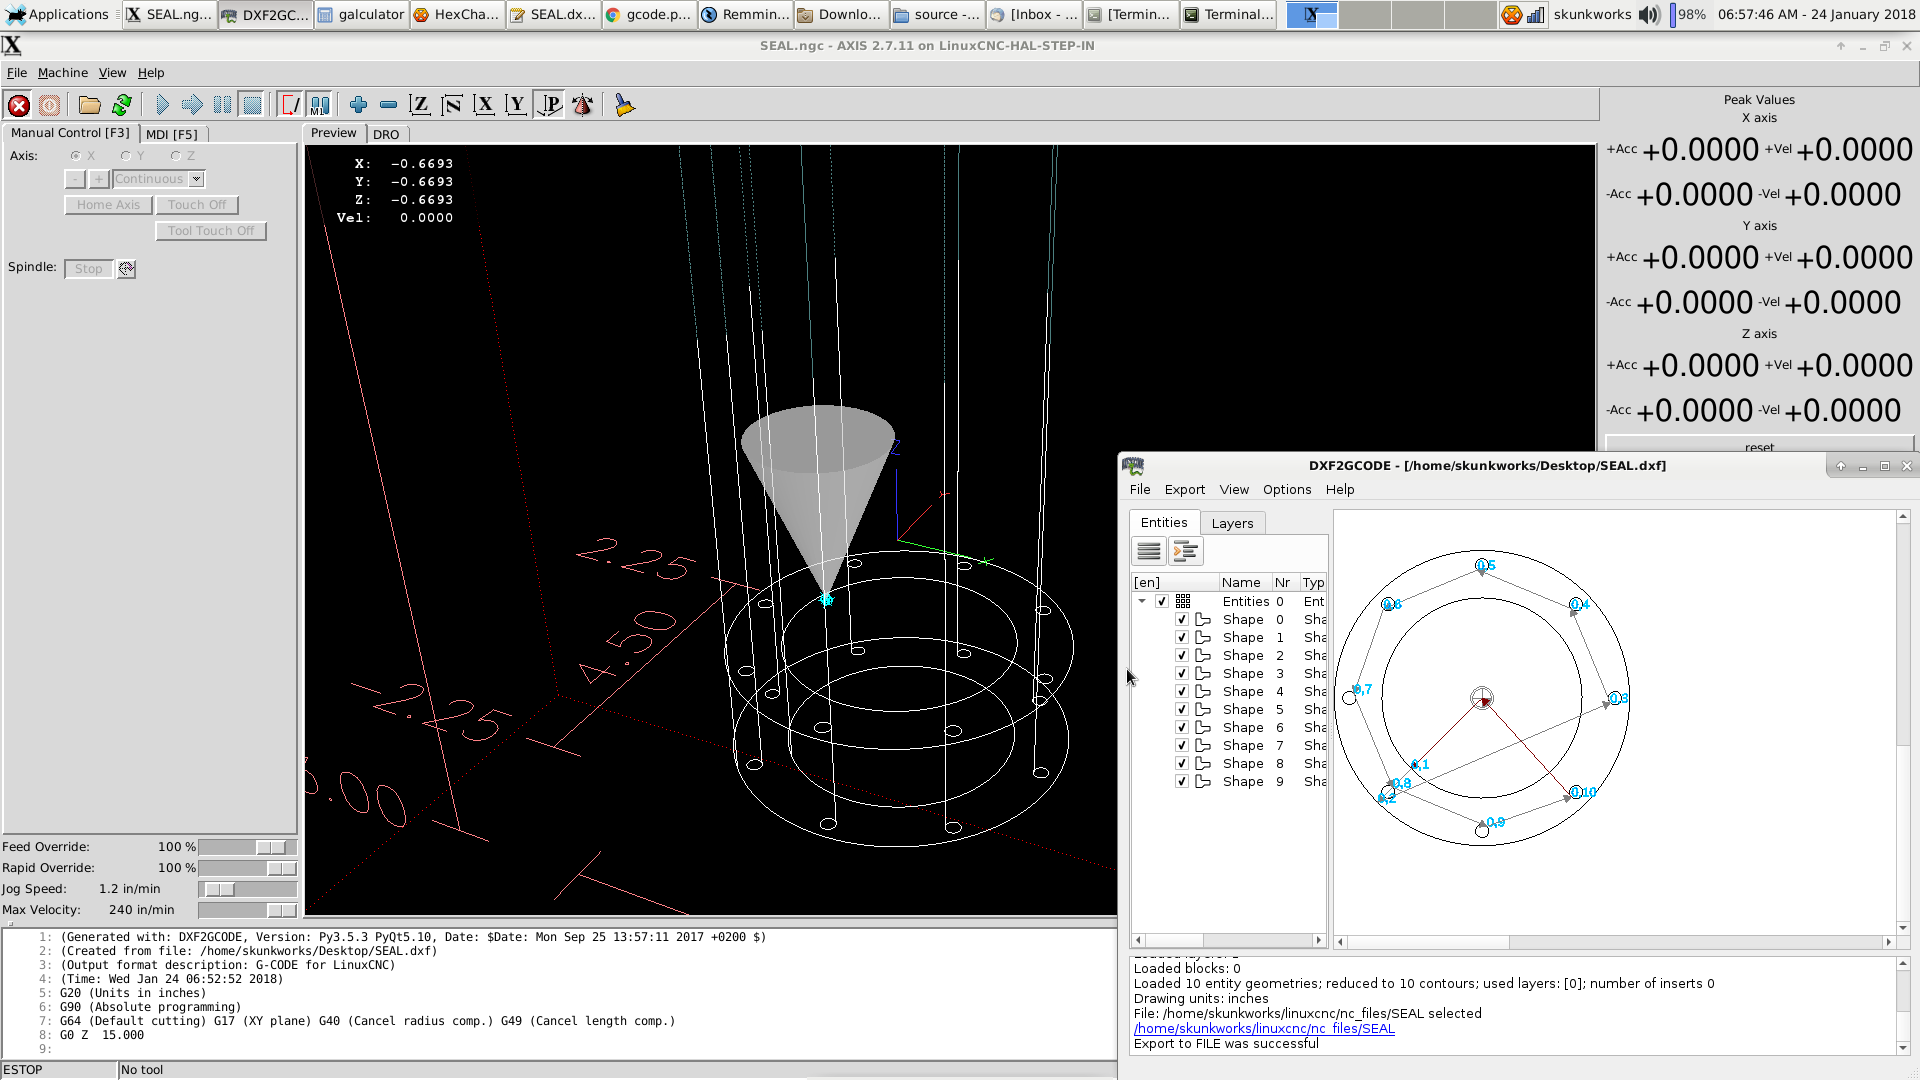Open a G-code file via folder icon
The height and width of the screenshot is (1080, 1920).
tap(90, 105)
